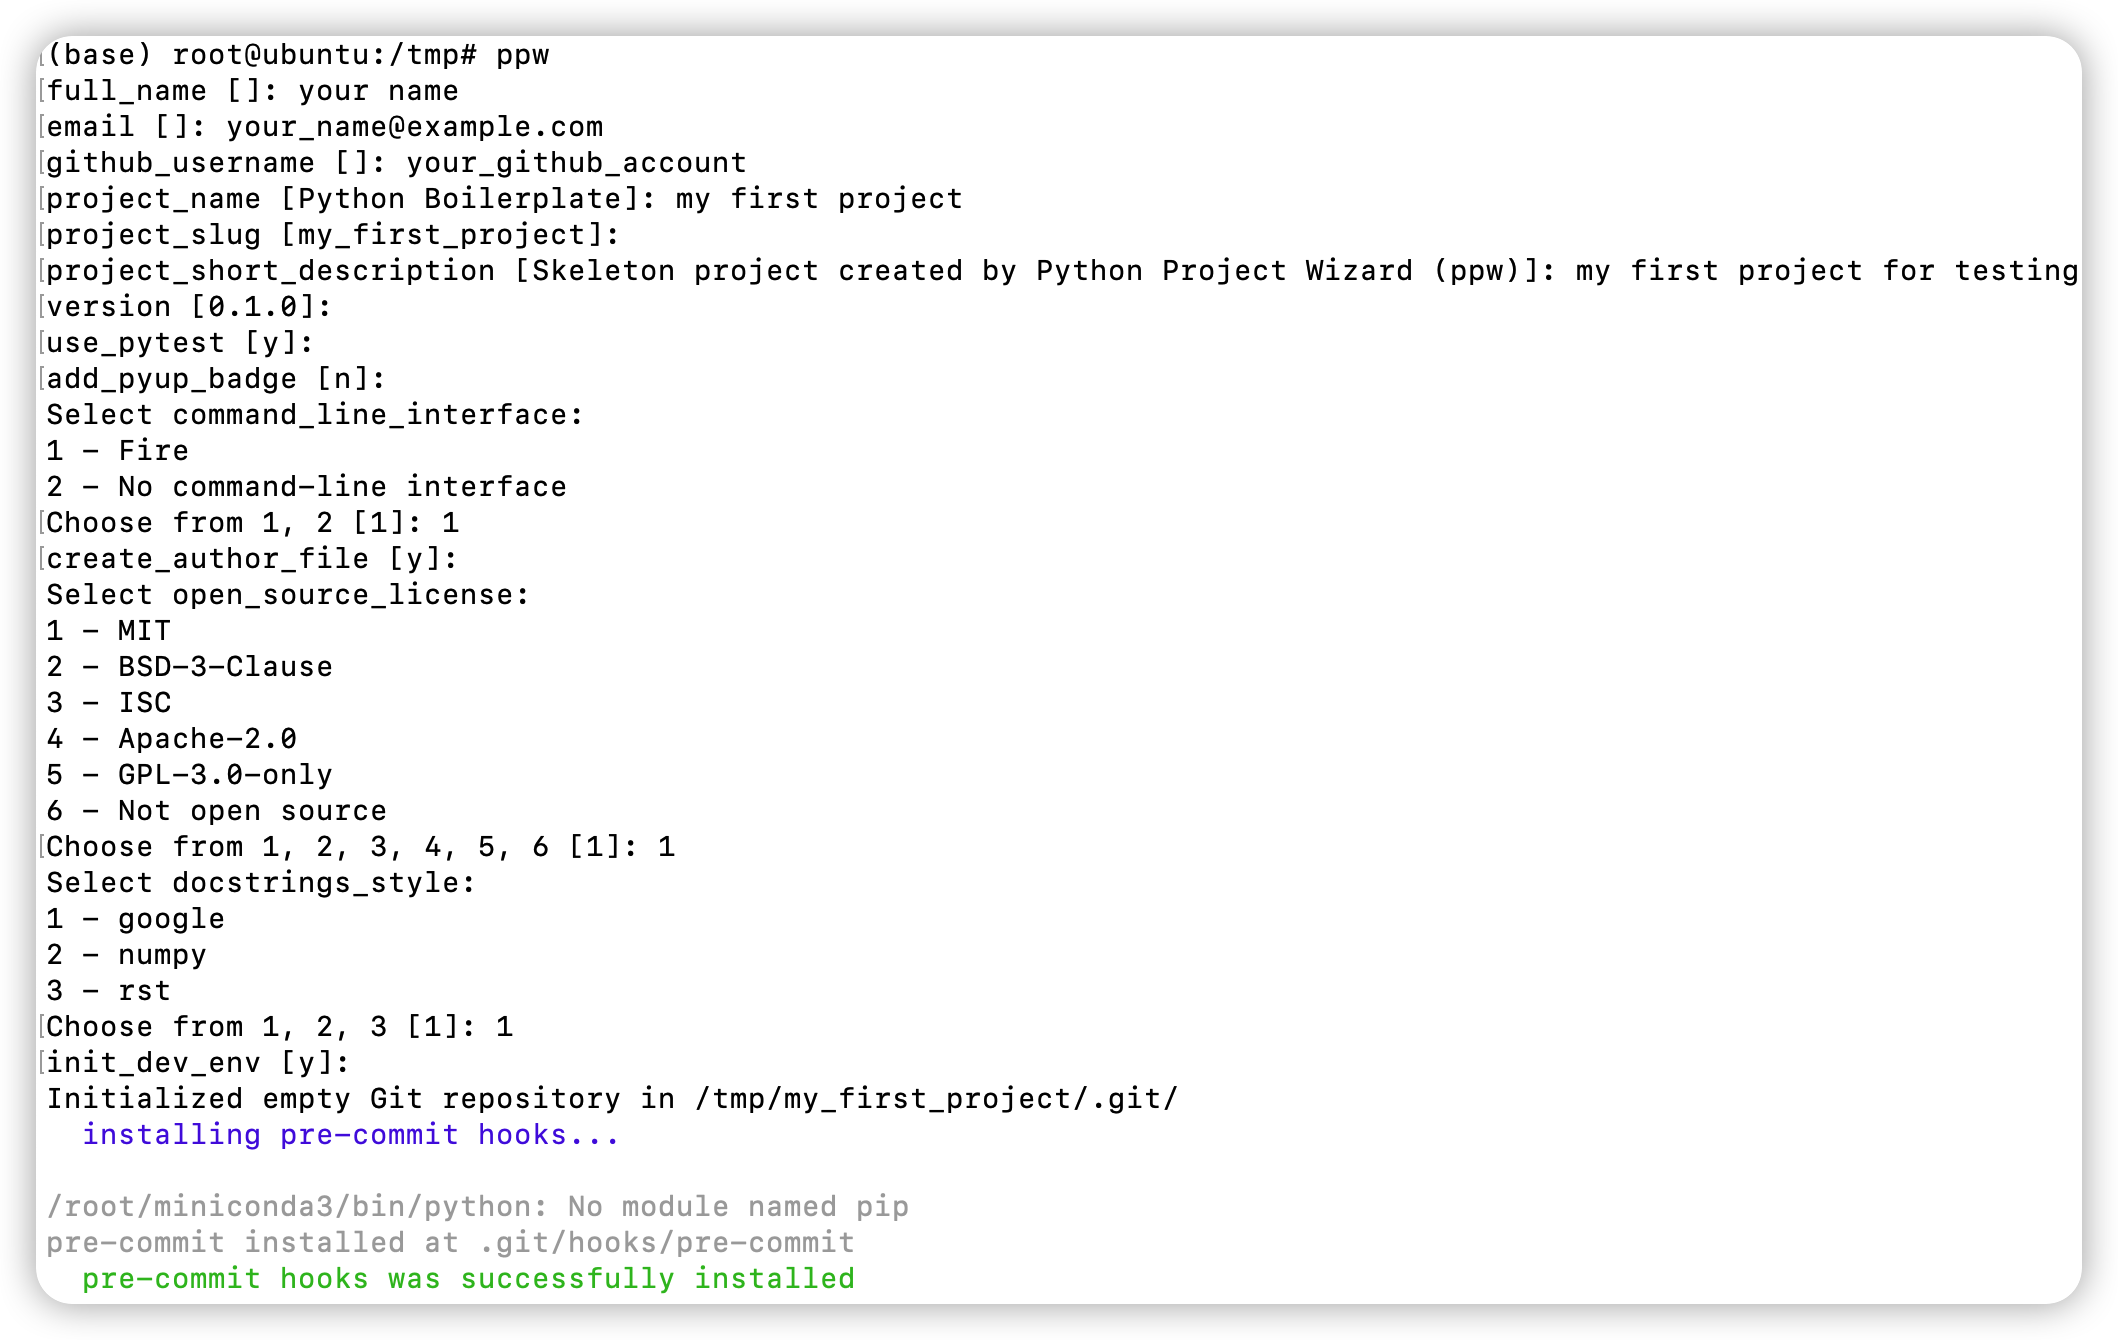Click the add_pyup_badge [n] prompt line
2118x1340 pixels.
[x=215, y=379]
